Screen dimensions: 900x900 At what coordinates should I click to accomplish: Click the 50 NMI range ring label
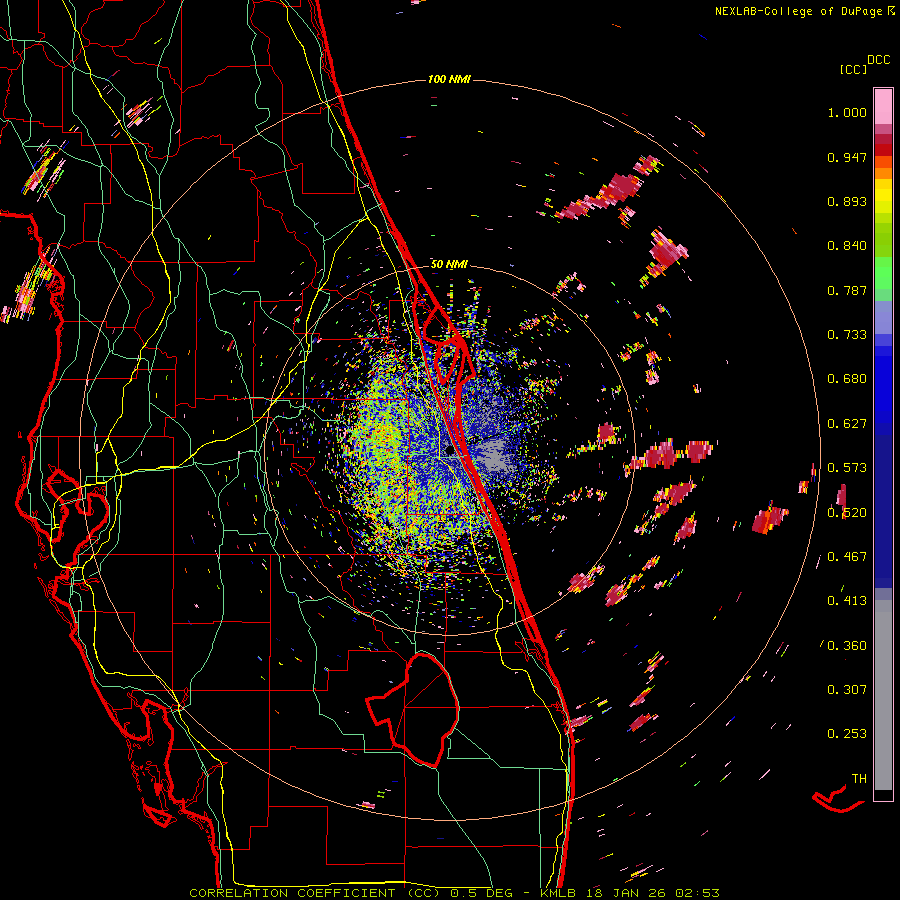(x=449, y=265)
